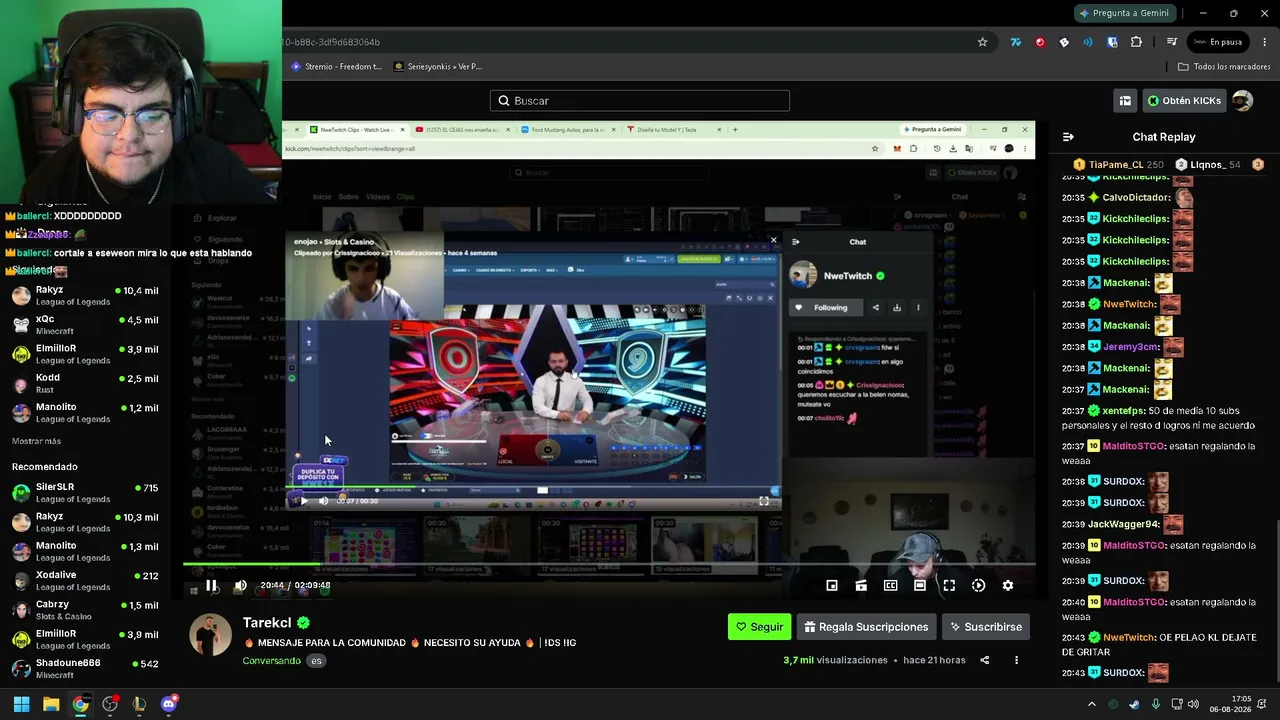Open File Explorer from the taskbar
1280x720 pixels.
pyautogui.click(x=51, y=704)
